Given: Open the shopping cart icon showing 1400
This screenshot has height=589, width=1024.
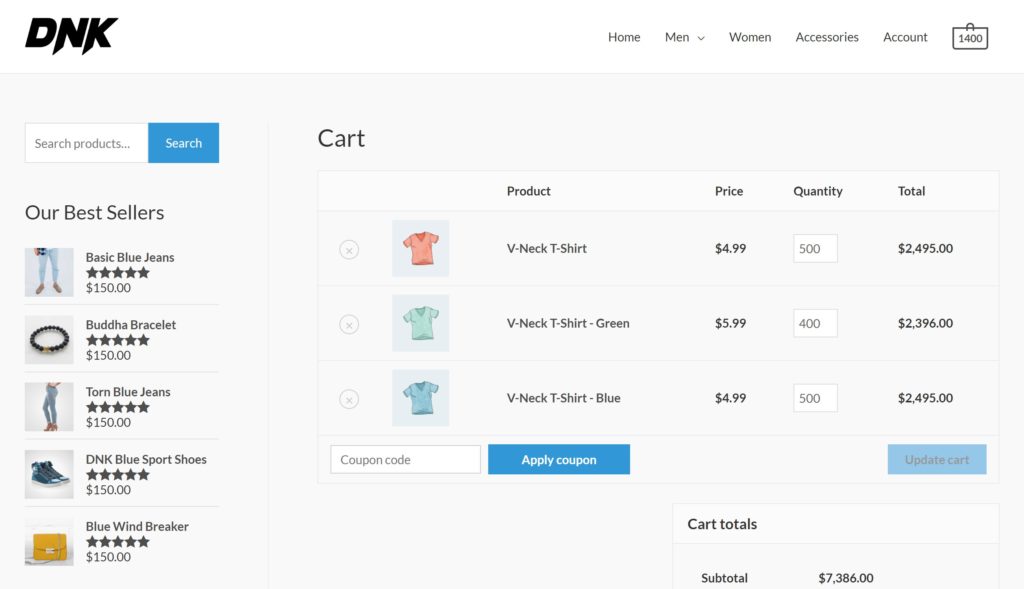Looking at the screenshot, I should pos(970,37).
